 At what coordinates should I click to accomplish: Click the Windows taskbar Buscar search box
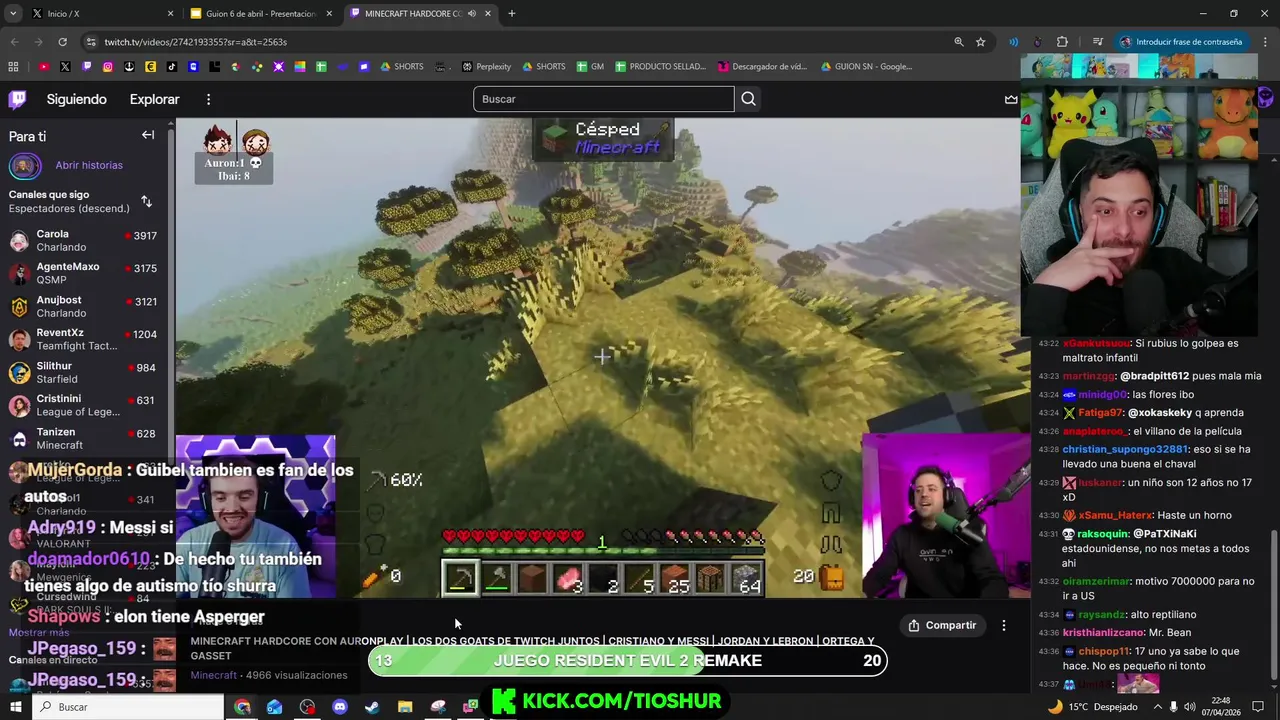click(x=128, y=707)
